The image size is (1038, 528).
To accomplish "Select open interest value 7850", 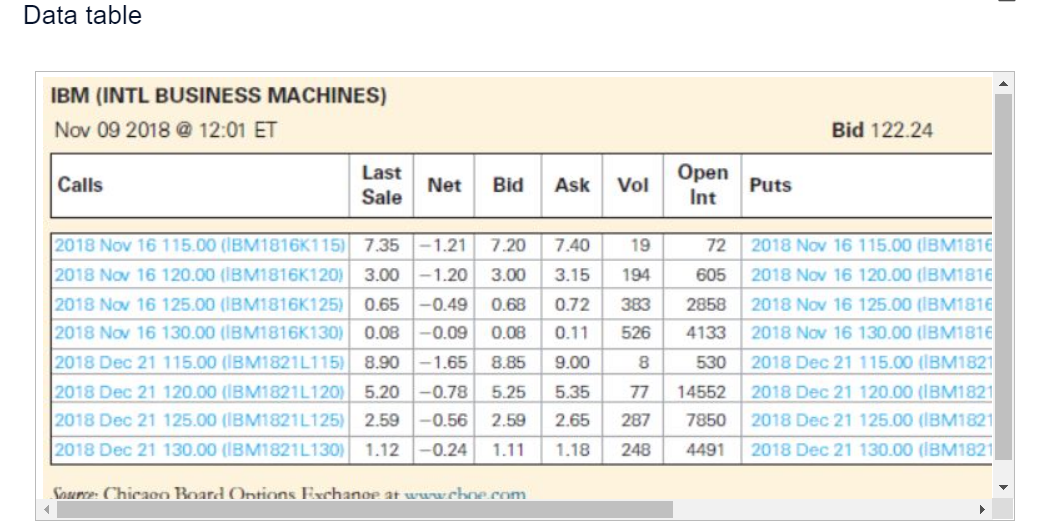I will point(706,420).
